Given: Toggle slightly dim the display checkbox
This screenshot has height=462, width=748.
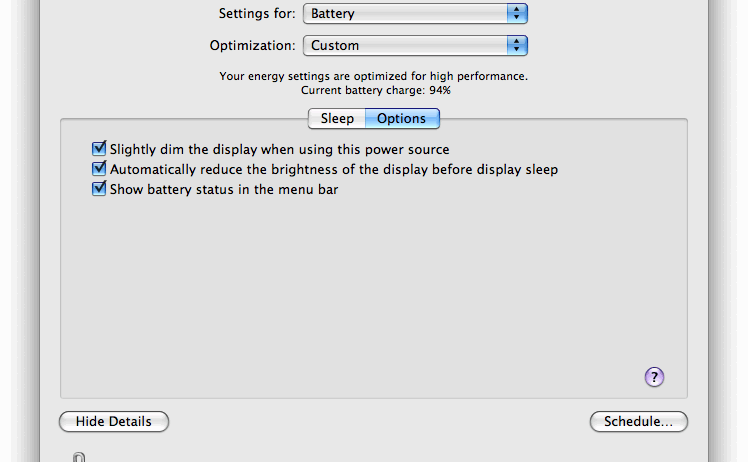Looking at the screenshot, I should (x=99, y=149).
